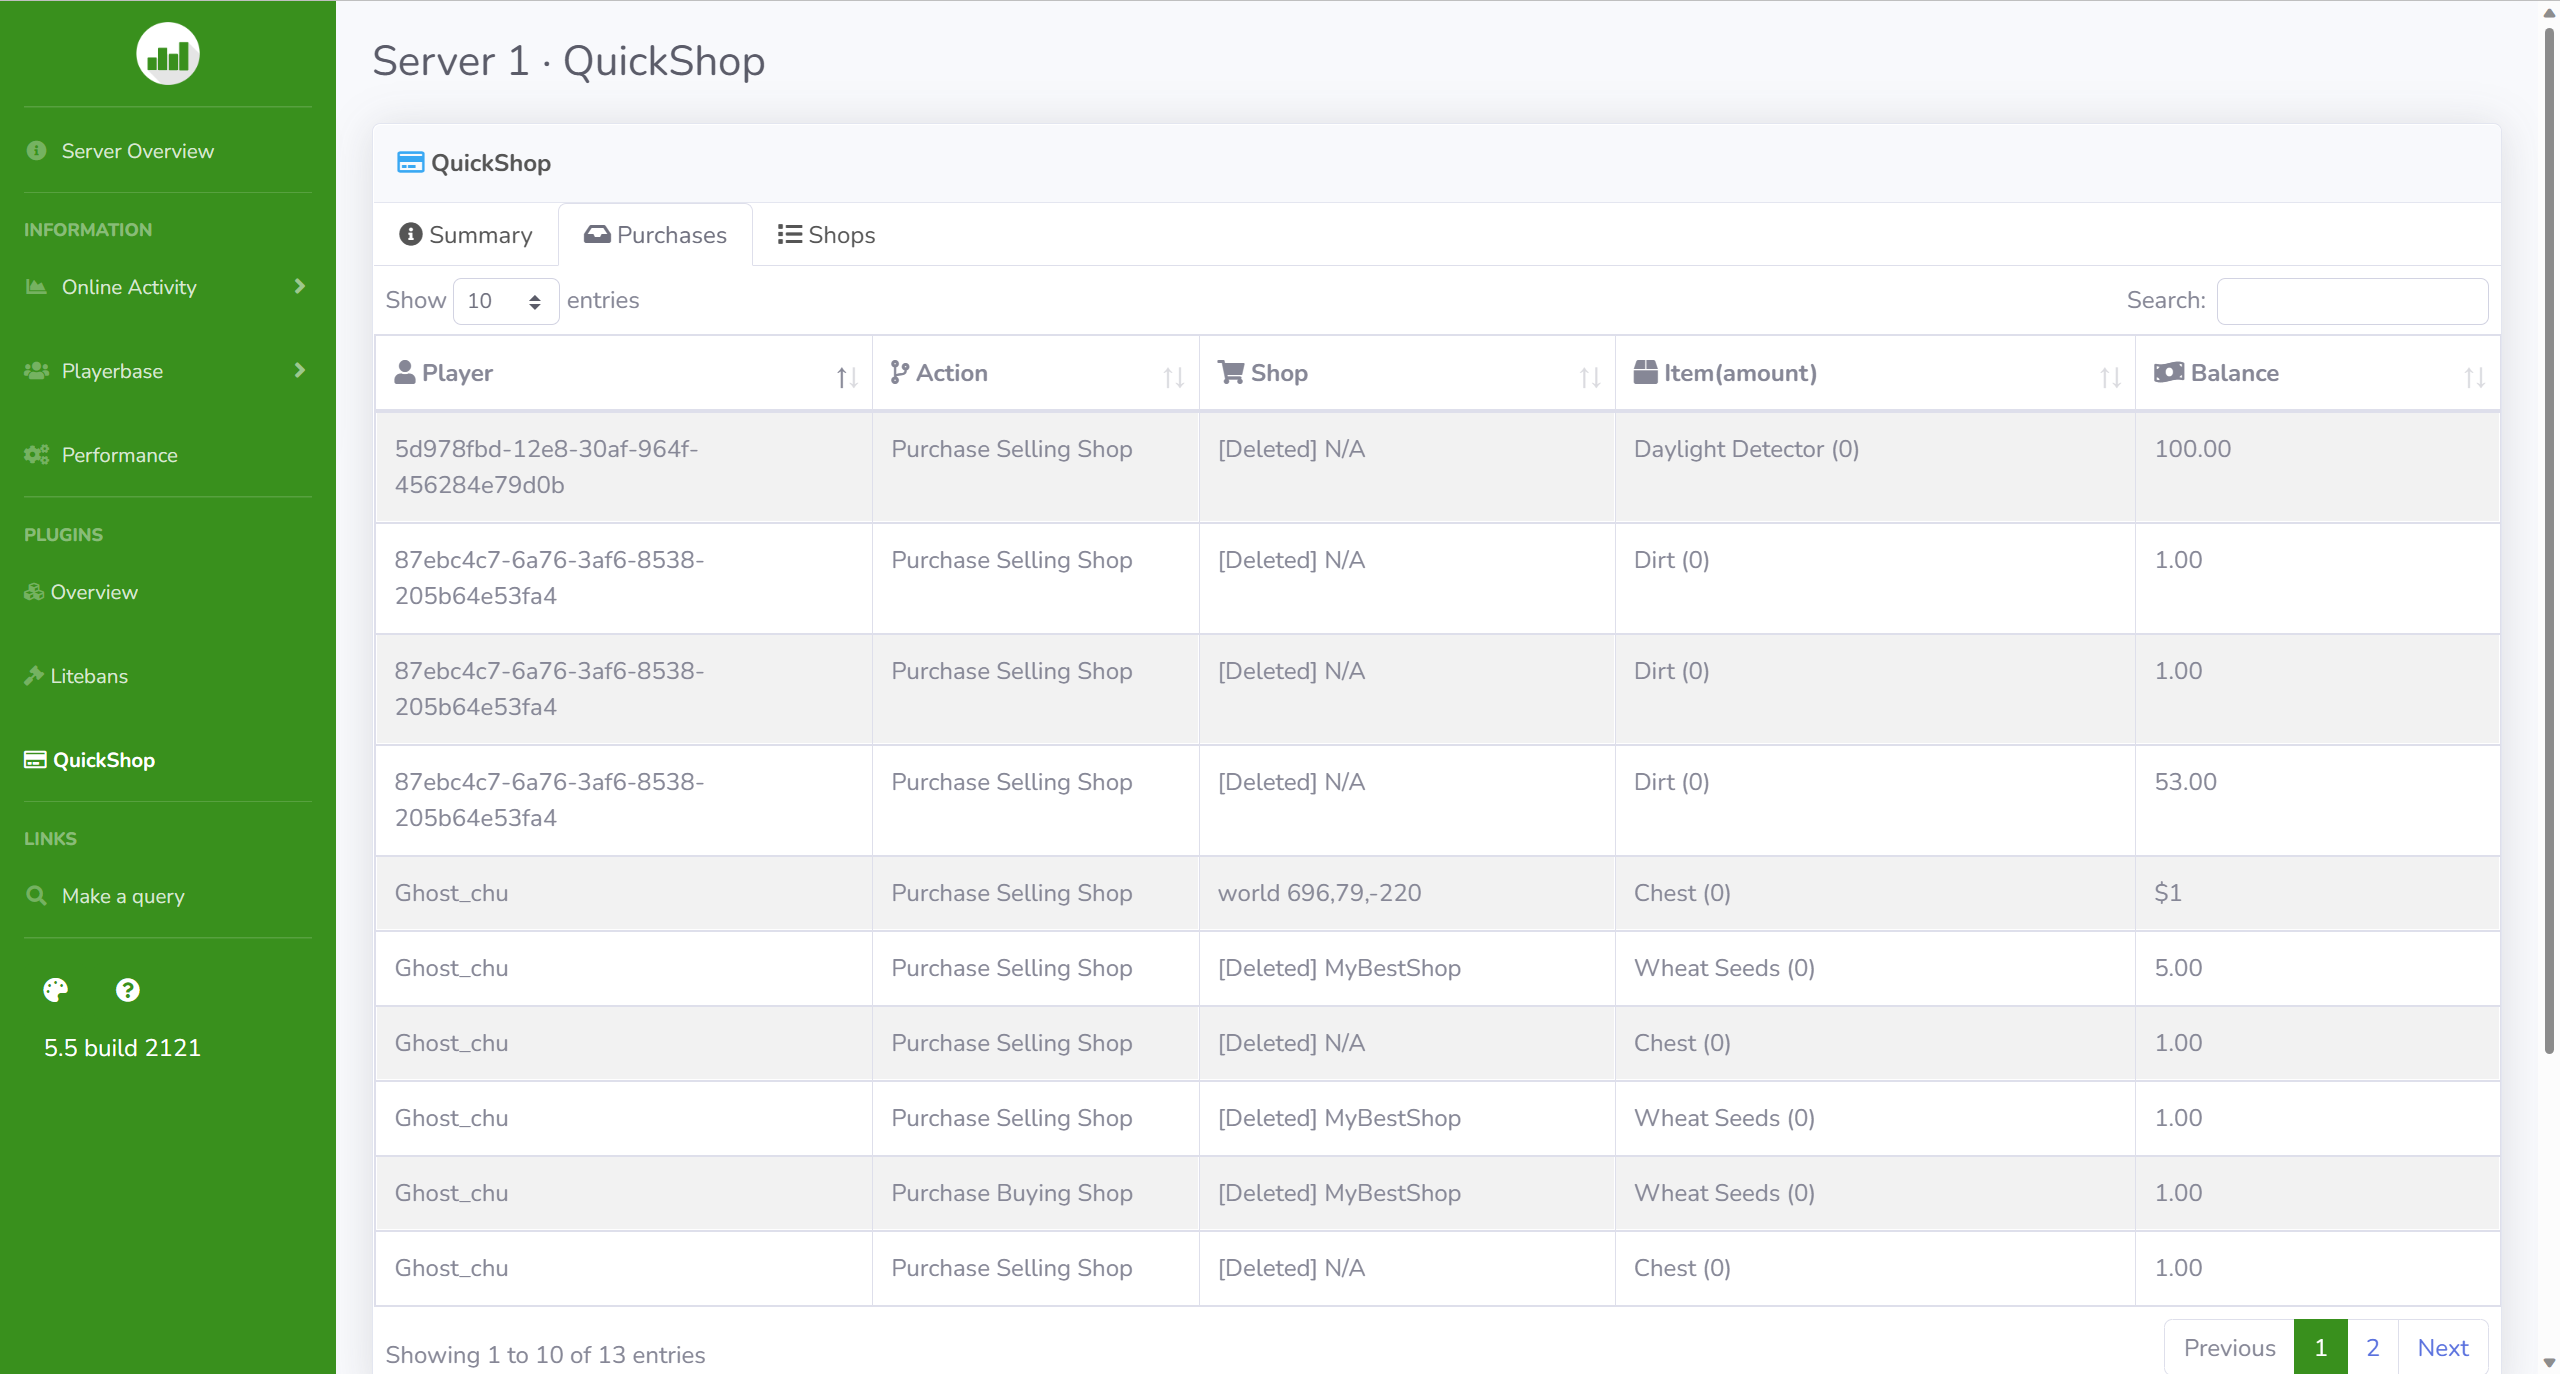Click the Litebans gavel icon
The width and height of the screenshot is (2560, 1374).
click(34, 676)
